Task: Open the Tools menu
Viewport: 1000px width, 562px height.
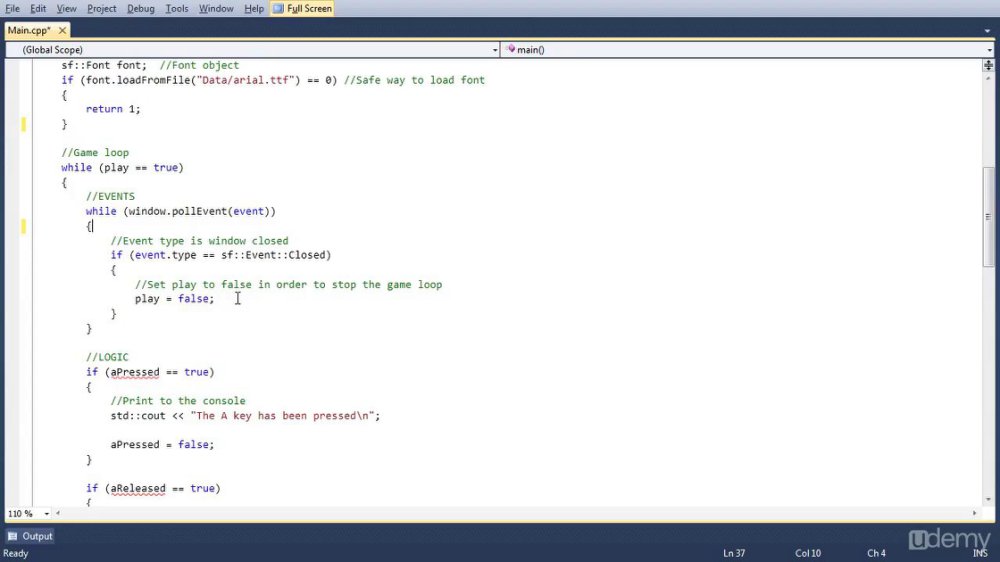Action: pos(177,8)
